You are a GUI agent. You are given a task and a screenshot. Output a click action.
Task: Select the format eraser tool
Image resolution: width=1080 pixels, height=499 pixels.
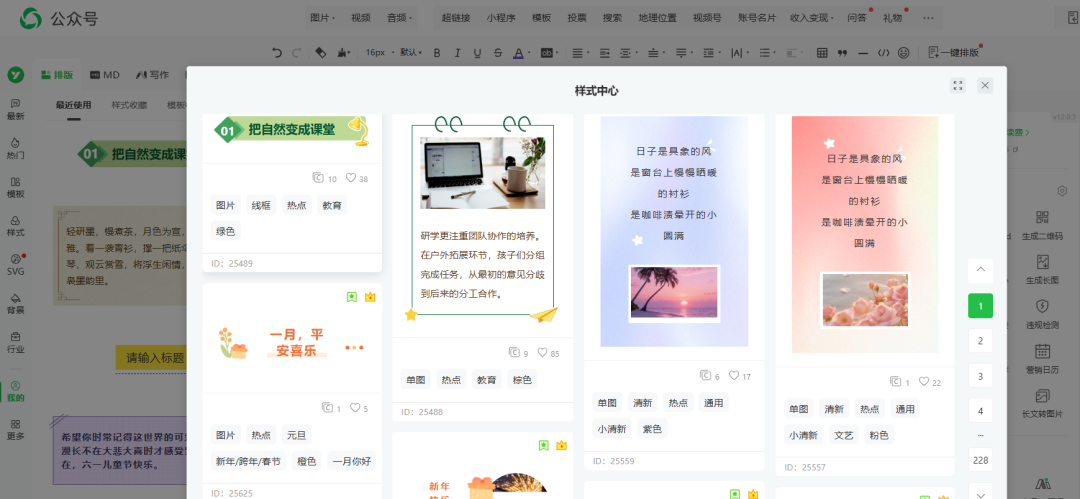pos(320,52)
